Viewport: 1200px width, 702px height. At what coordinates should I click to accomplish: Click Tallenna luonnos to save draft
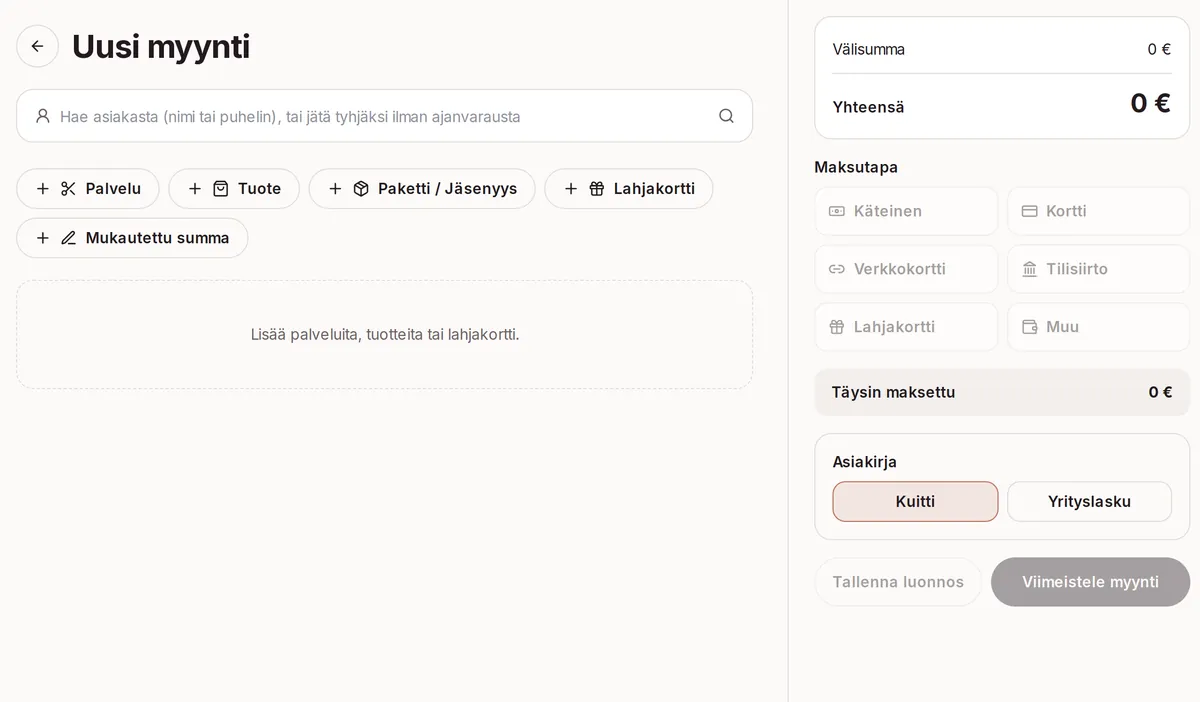pyautogui.click(x=898, y=582)
